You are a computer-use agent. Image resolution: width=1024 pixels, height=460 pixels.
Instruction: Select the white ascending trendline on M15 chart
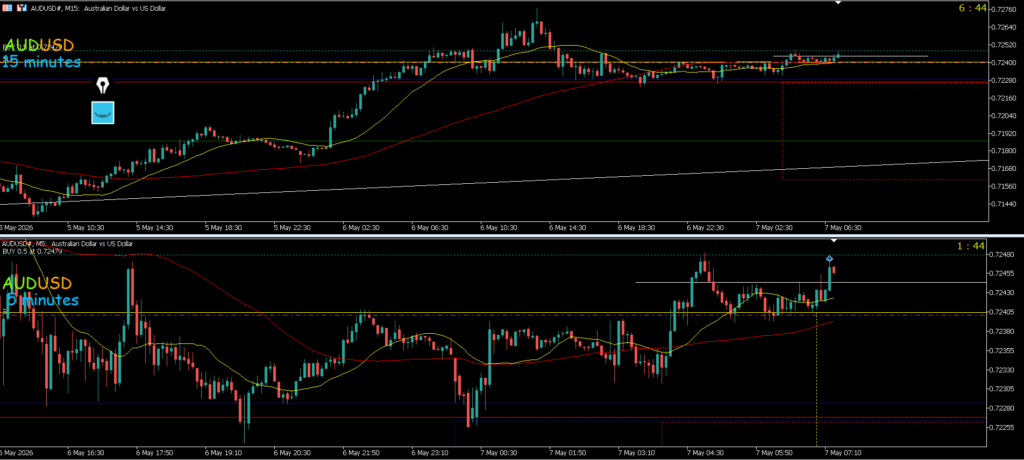click(x=496, y=183)
